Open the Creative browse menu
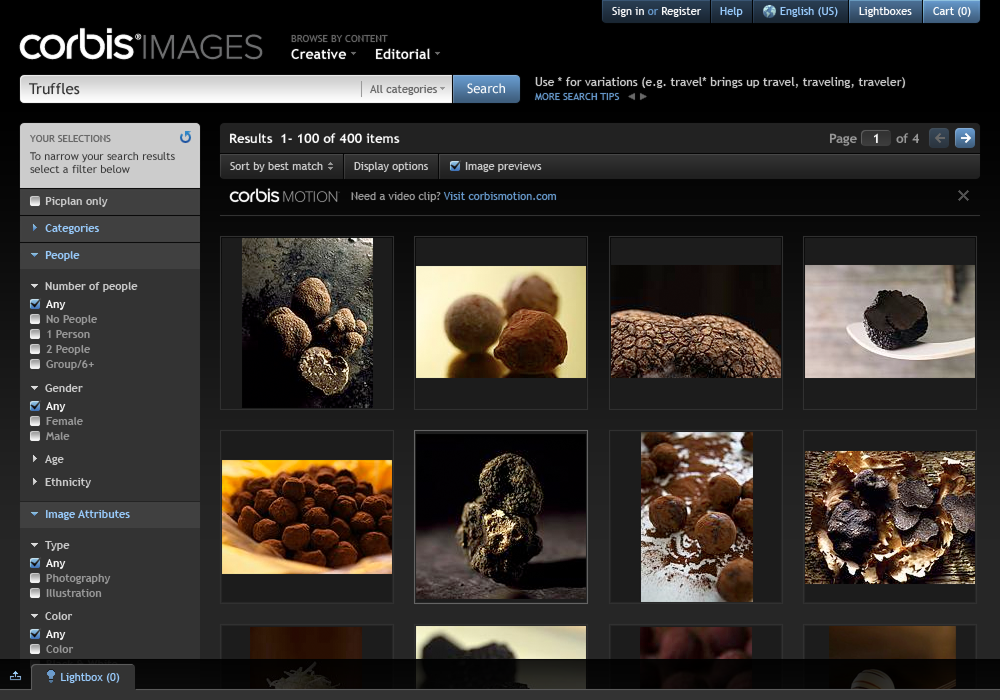Screen dimensions: 1000x700 point(323,55)
